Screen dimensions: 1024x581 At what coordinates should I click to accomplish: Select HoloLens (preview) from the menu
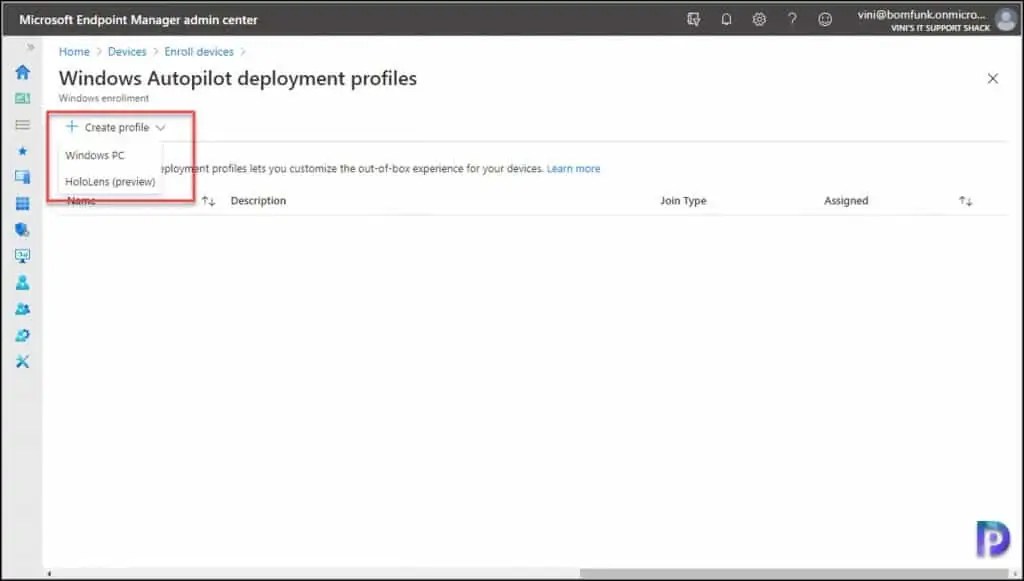click(108, 182)
